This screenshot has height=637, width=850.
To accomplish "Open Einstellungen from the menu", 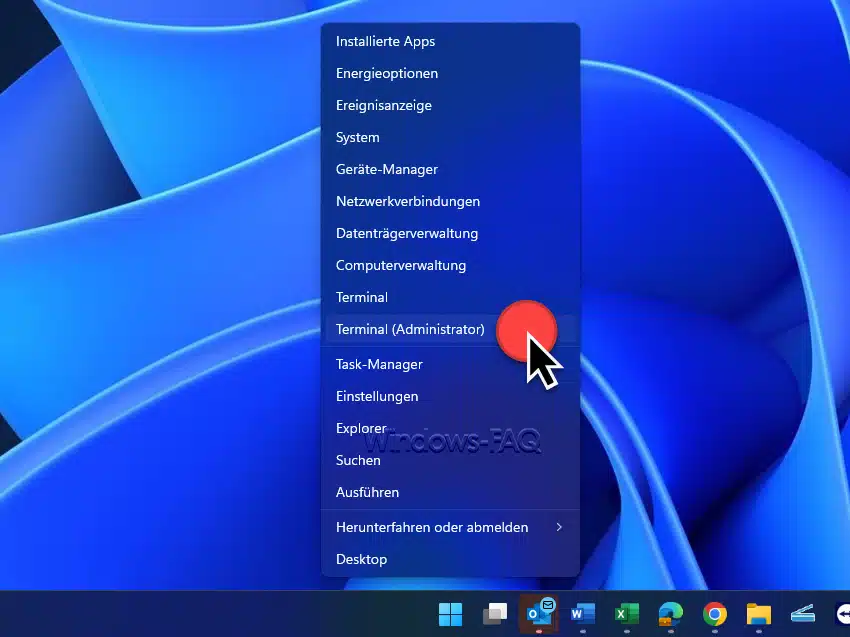I will tap(450, 396).
